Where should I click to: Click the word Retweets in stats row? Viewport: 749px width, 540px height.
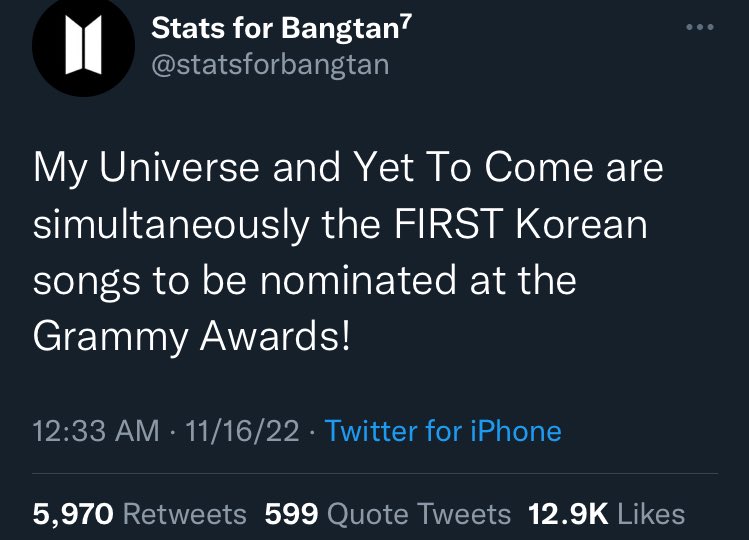185,514
